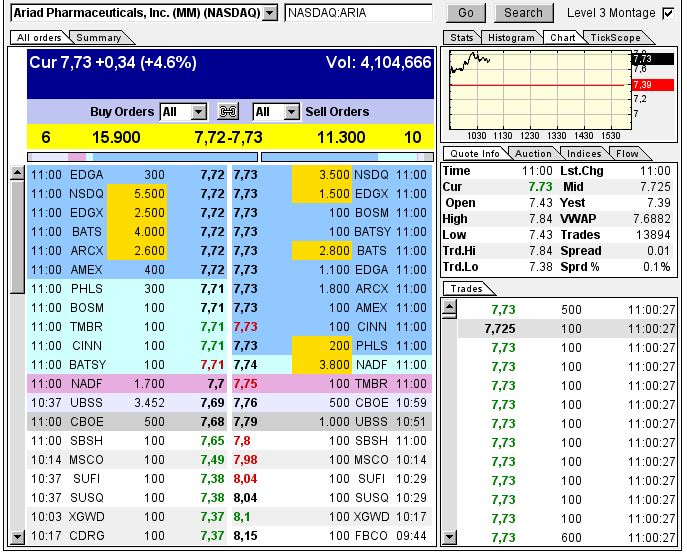Select the AMEX 400 buy order row
This screenshot has width=687, height=556.
(127, 270)
